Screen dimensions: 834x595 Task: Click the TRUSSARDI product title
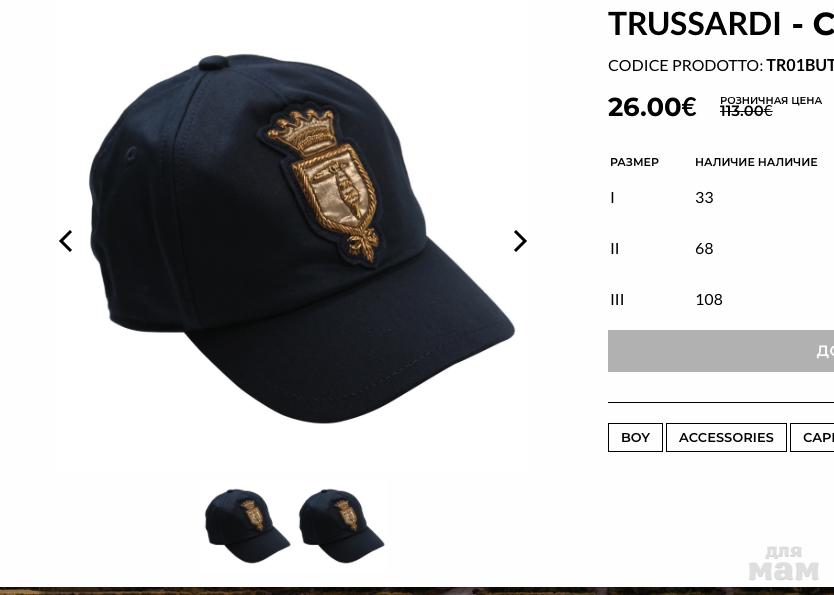pyautogui.click(x=721, y=23)
